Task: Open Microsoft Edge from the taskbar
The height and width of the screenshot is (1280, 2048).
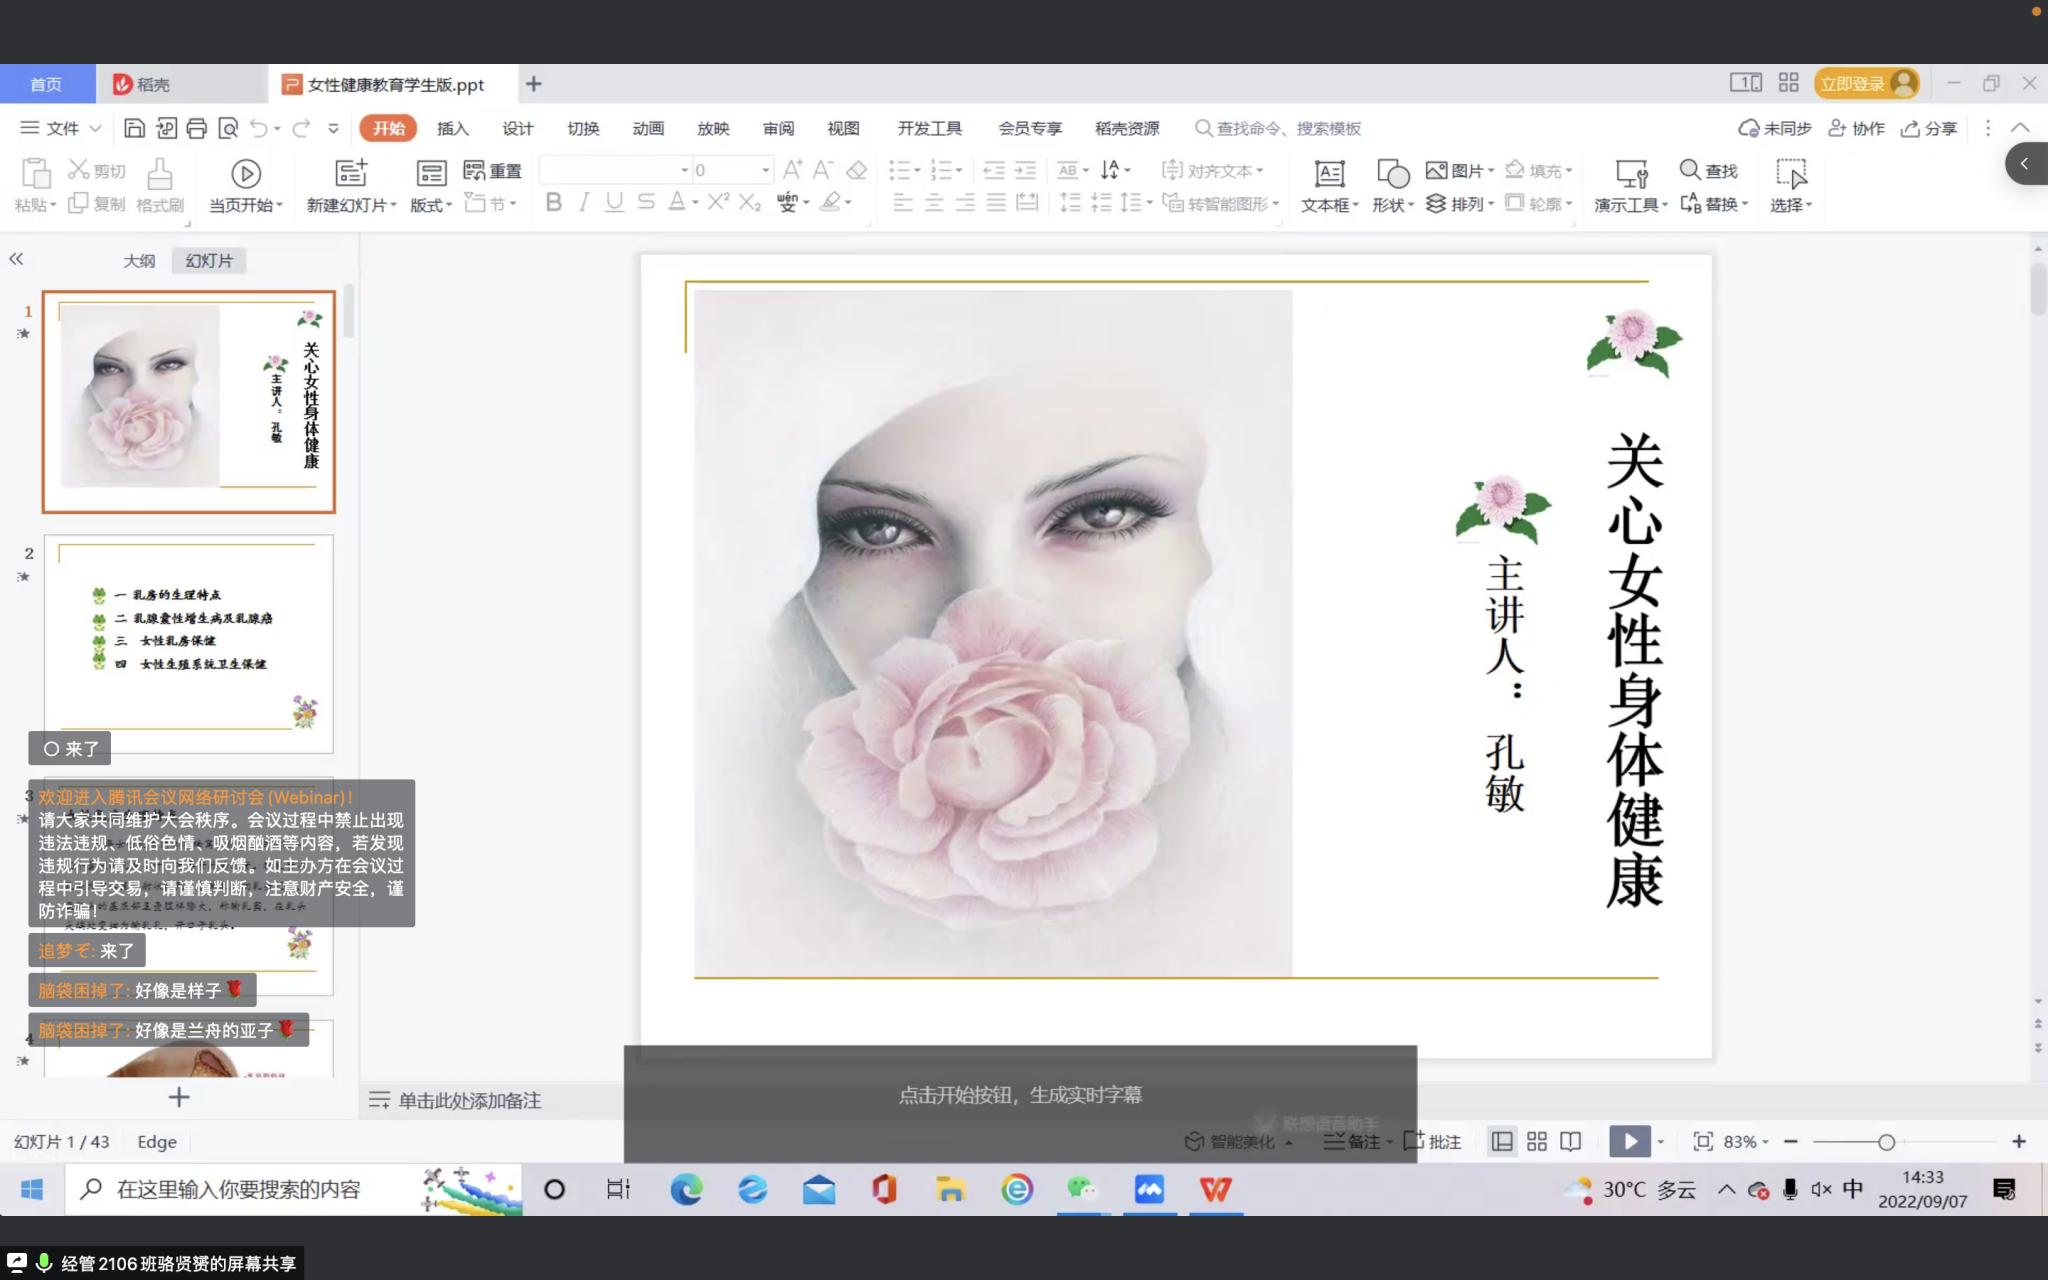Action: tap(686, 1189)
